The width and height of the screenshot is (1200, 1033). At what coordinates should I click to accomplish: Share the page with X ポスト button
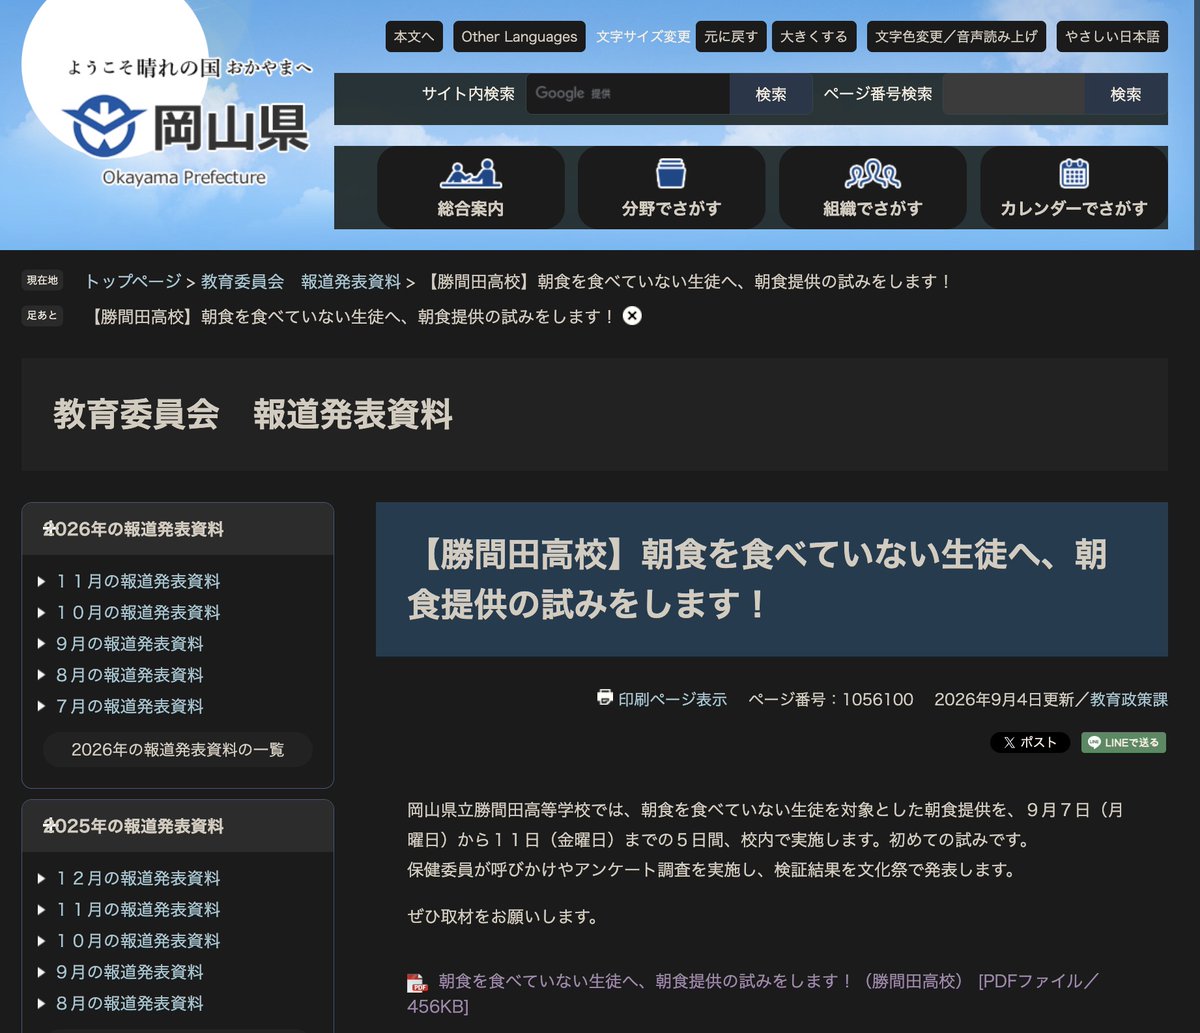pyautogui.click(x=1030, y=742)
